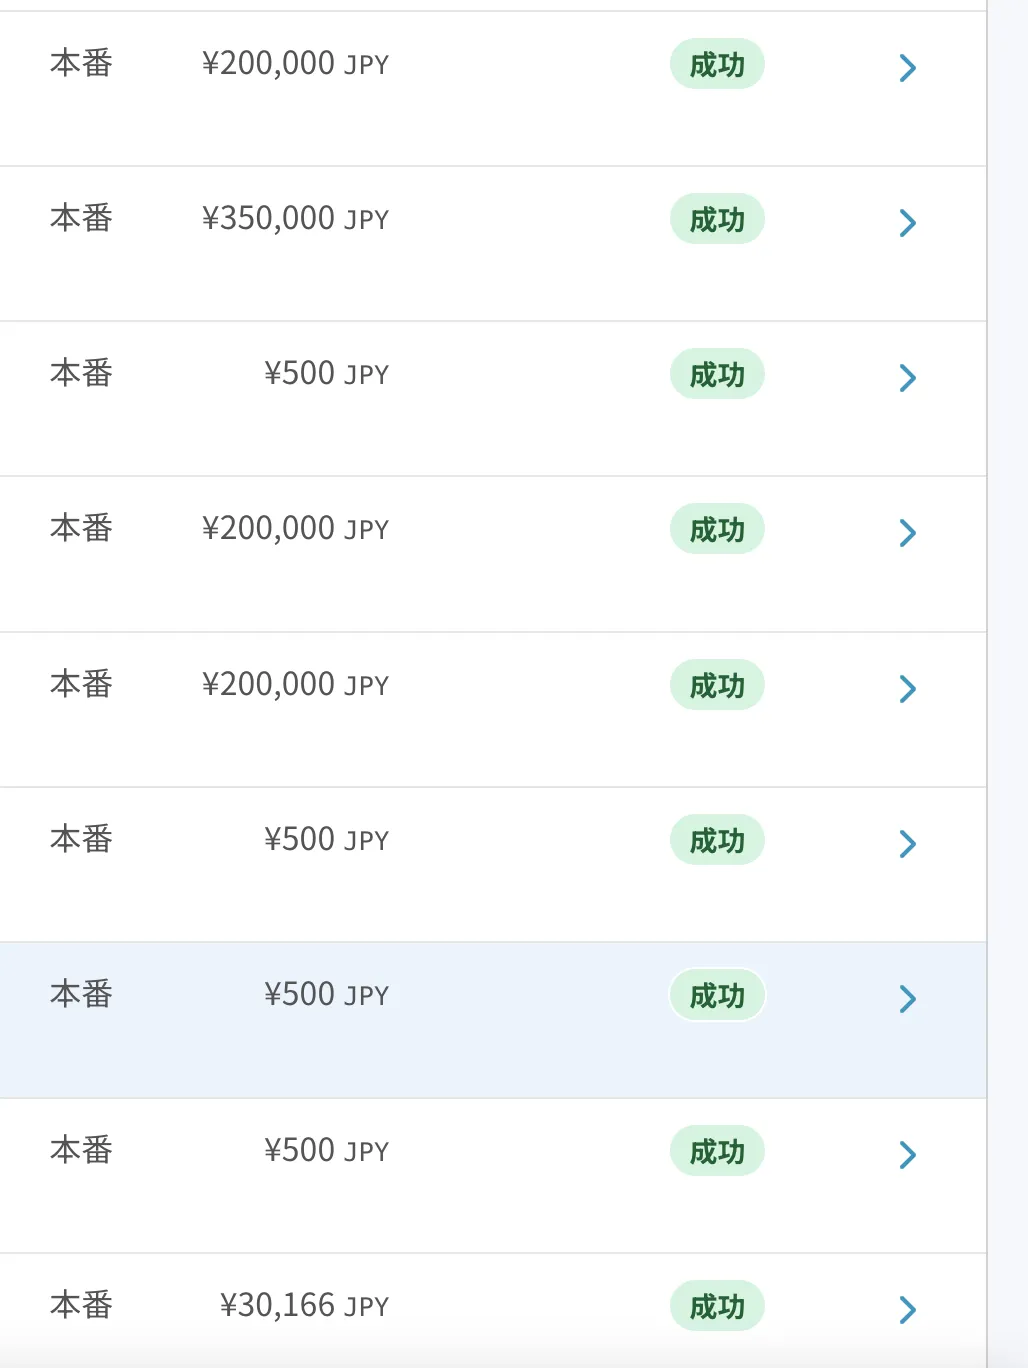
Task: Click the 成功 badge in the ¥350,000 row
Action: tap(717, 219)
